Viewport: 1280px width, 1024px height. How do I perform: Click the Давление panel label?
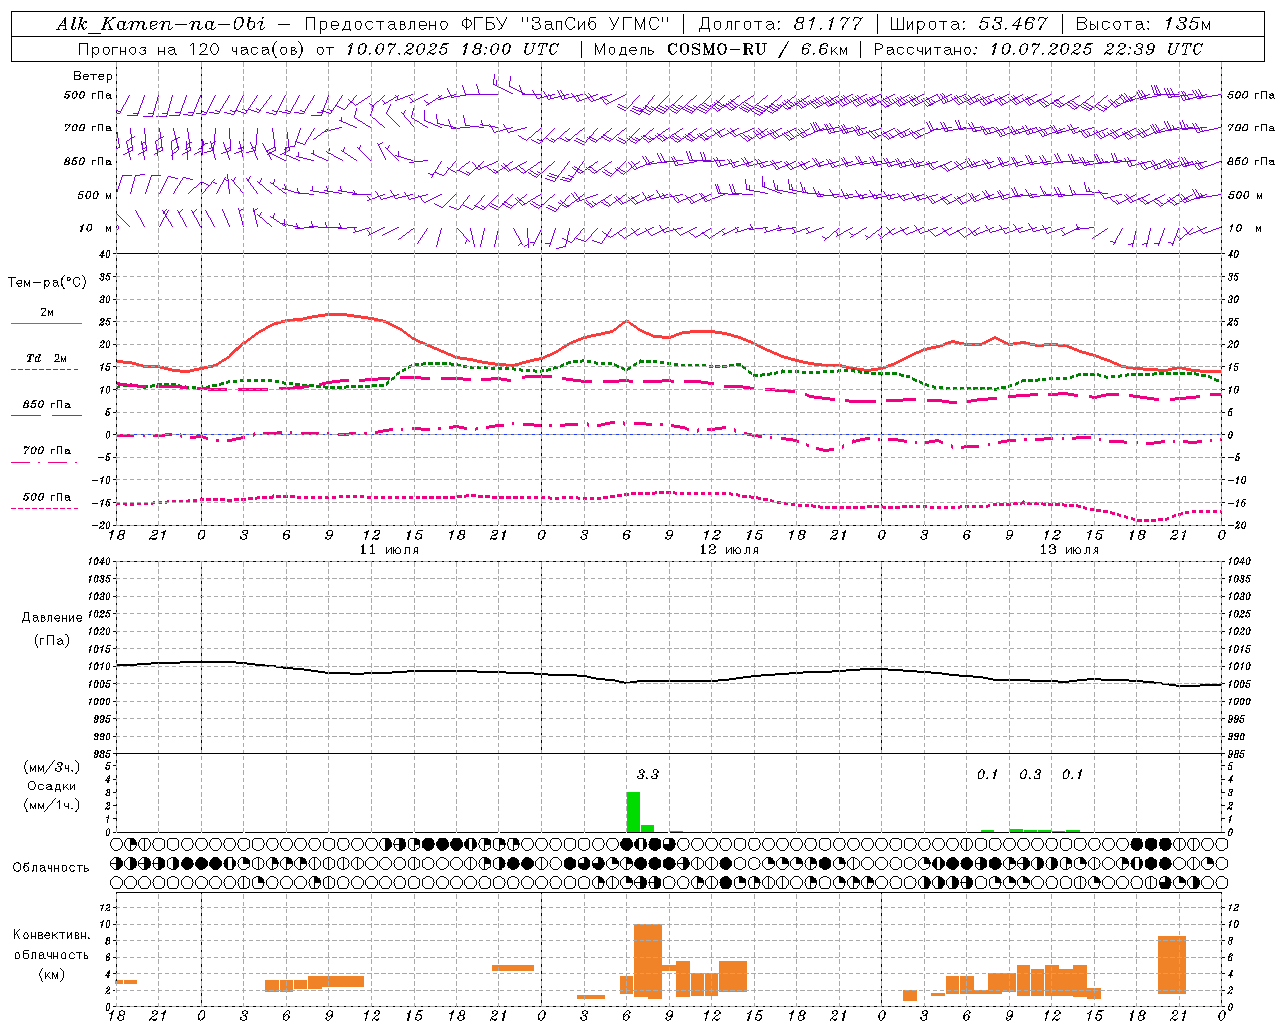click(52, 618)
